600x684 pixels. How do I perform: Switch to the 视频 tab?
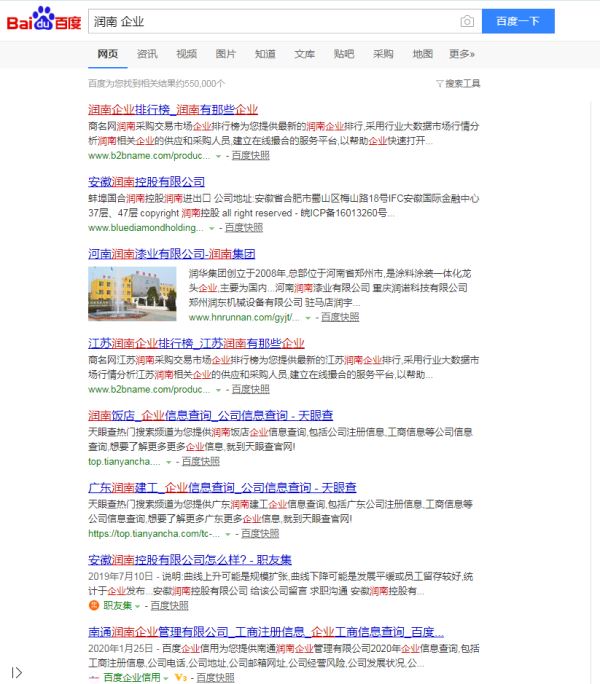pos(186,54)
